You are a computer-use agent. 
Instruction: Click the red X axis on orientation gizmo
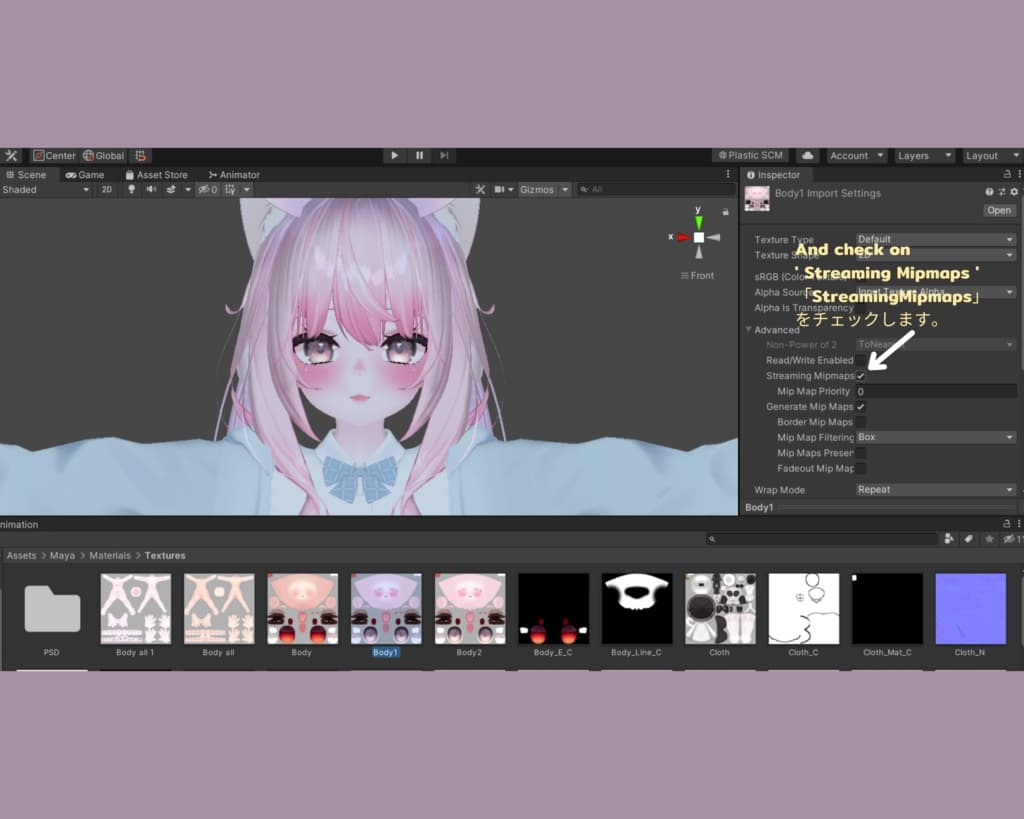pyautogui.click(x=683, y=237)
